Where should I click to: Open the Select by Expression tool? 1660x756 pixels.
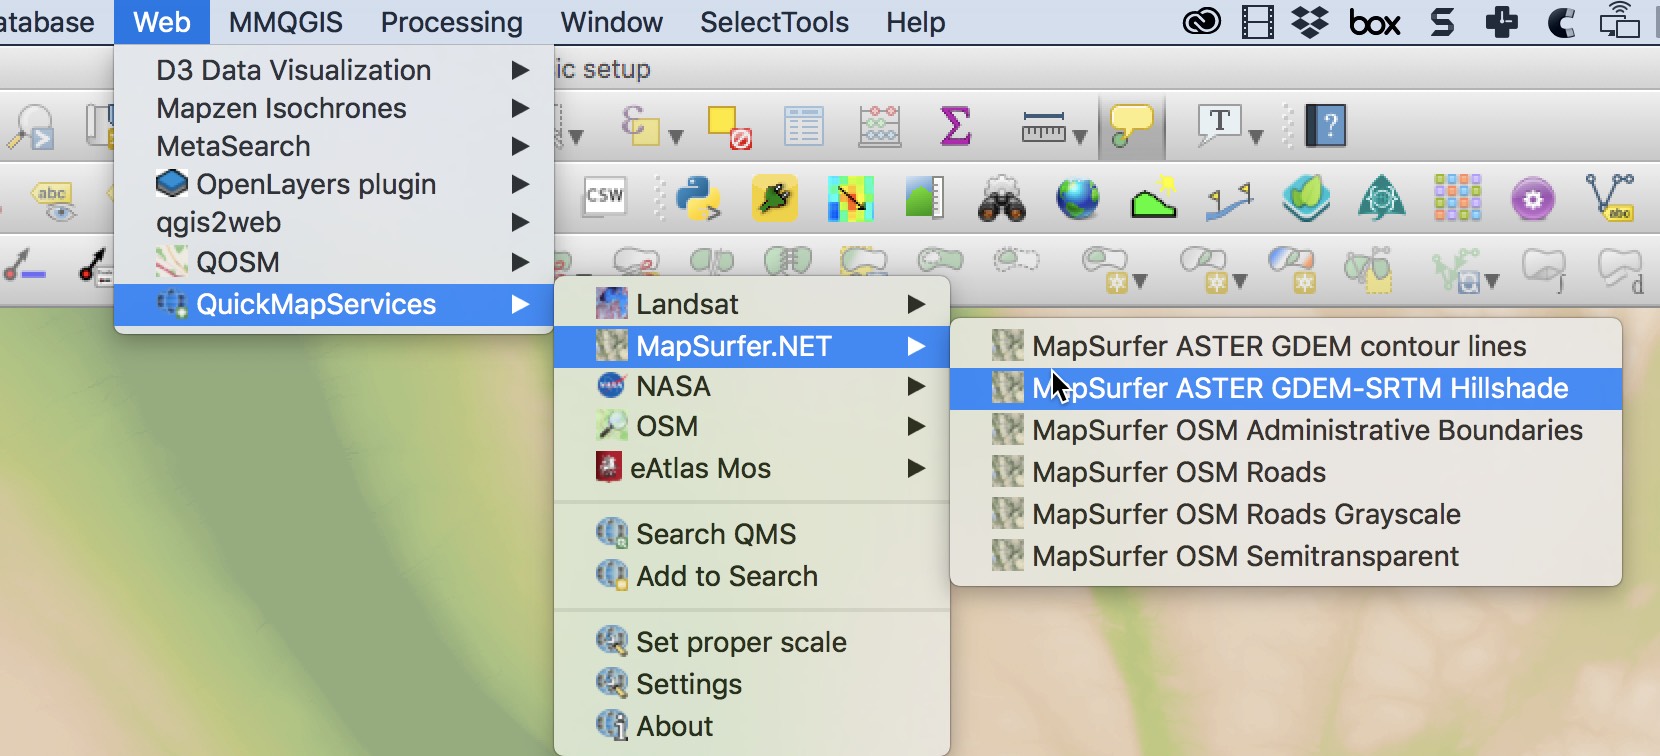point(640,127)
